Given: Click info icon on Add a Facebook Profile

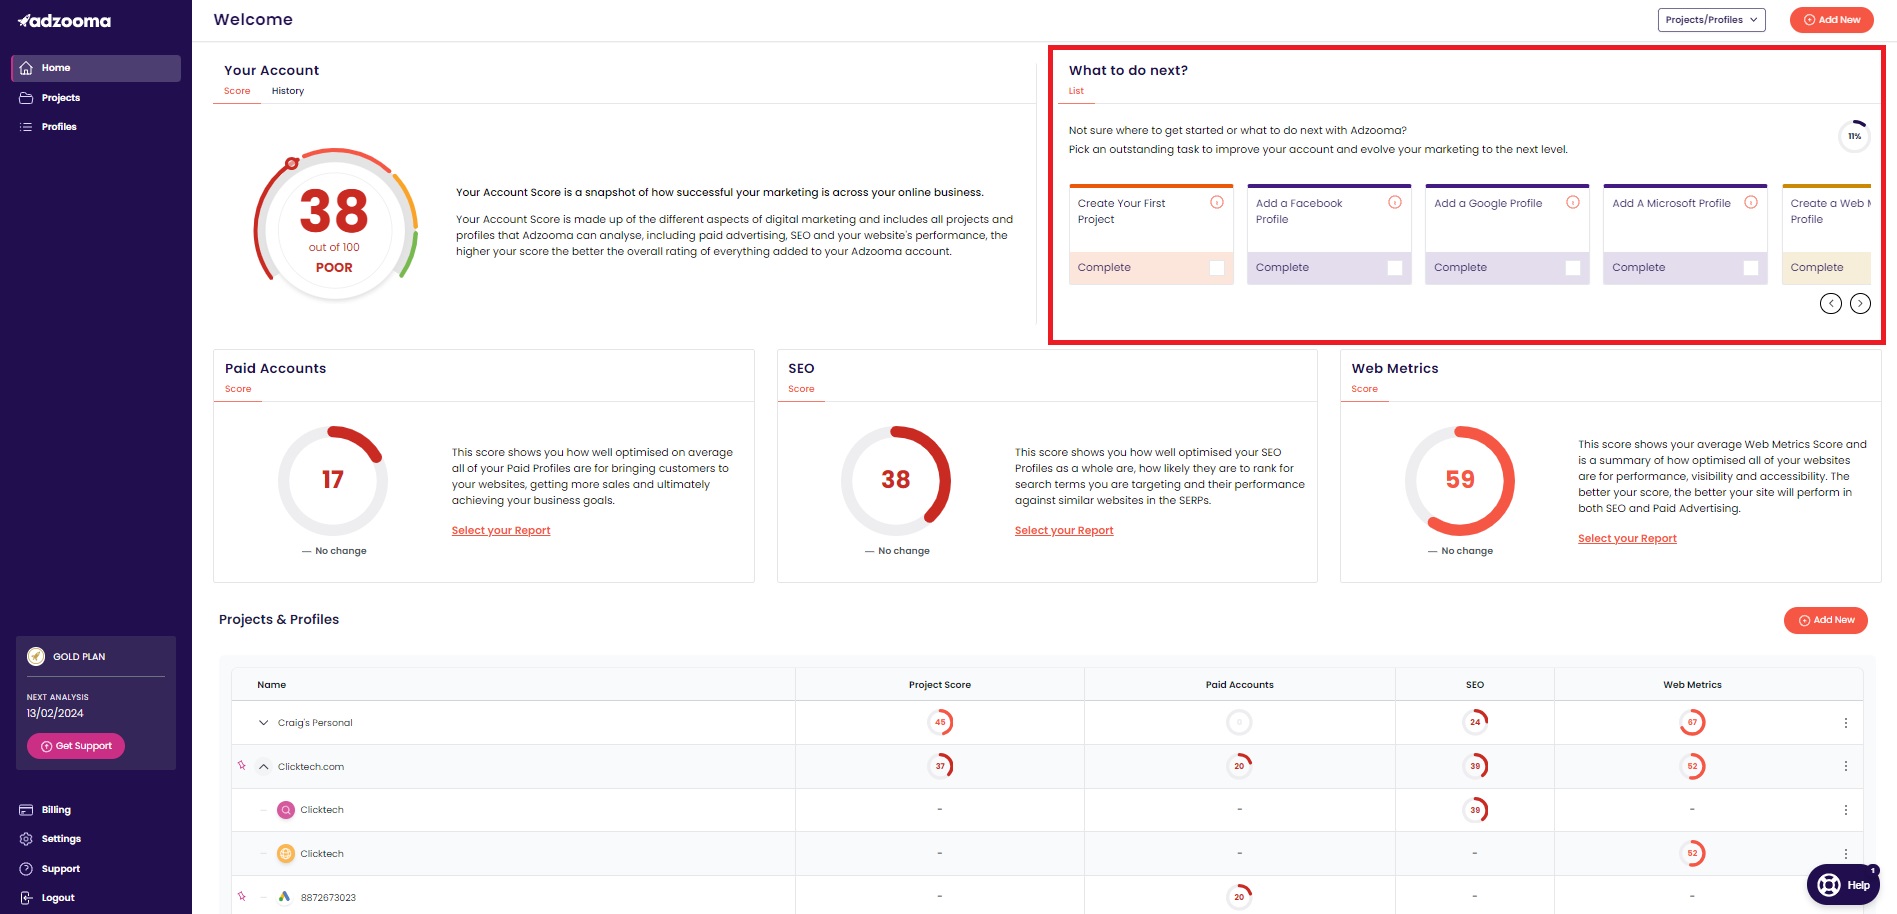Looking at the screenshot, I should click(x=1395, y=202).
